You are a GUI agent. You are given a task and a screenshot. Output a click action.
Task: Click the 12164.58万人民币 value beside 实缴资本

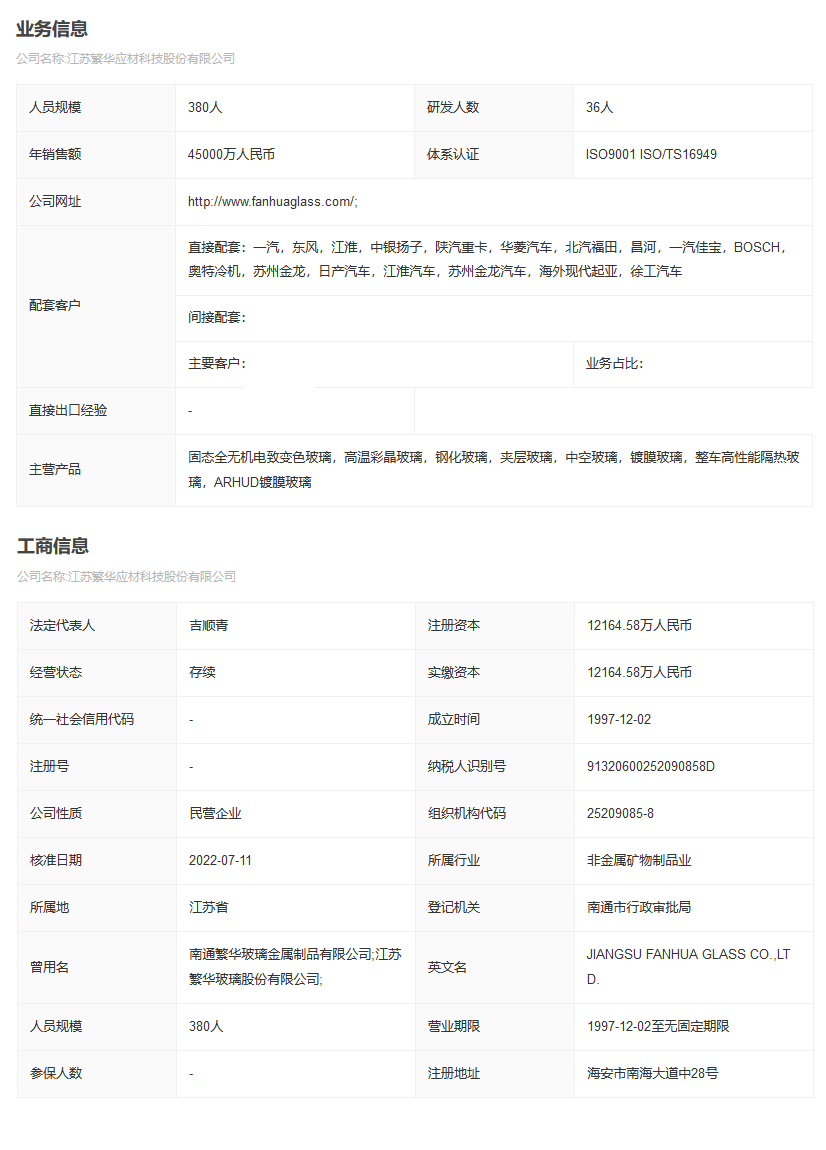click(x=640, y=673)
